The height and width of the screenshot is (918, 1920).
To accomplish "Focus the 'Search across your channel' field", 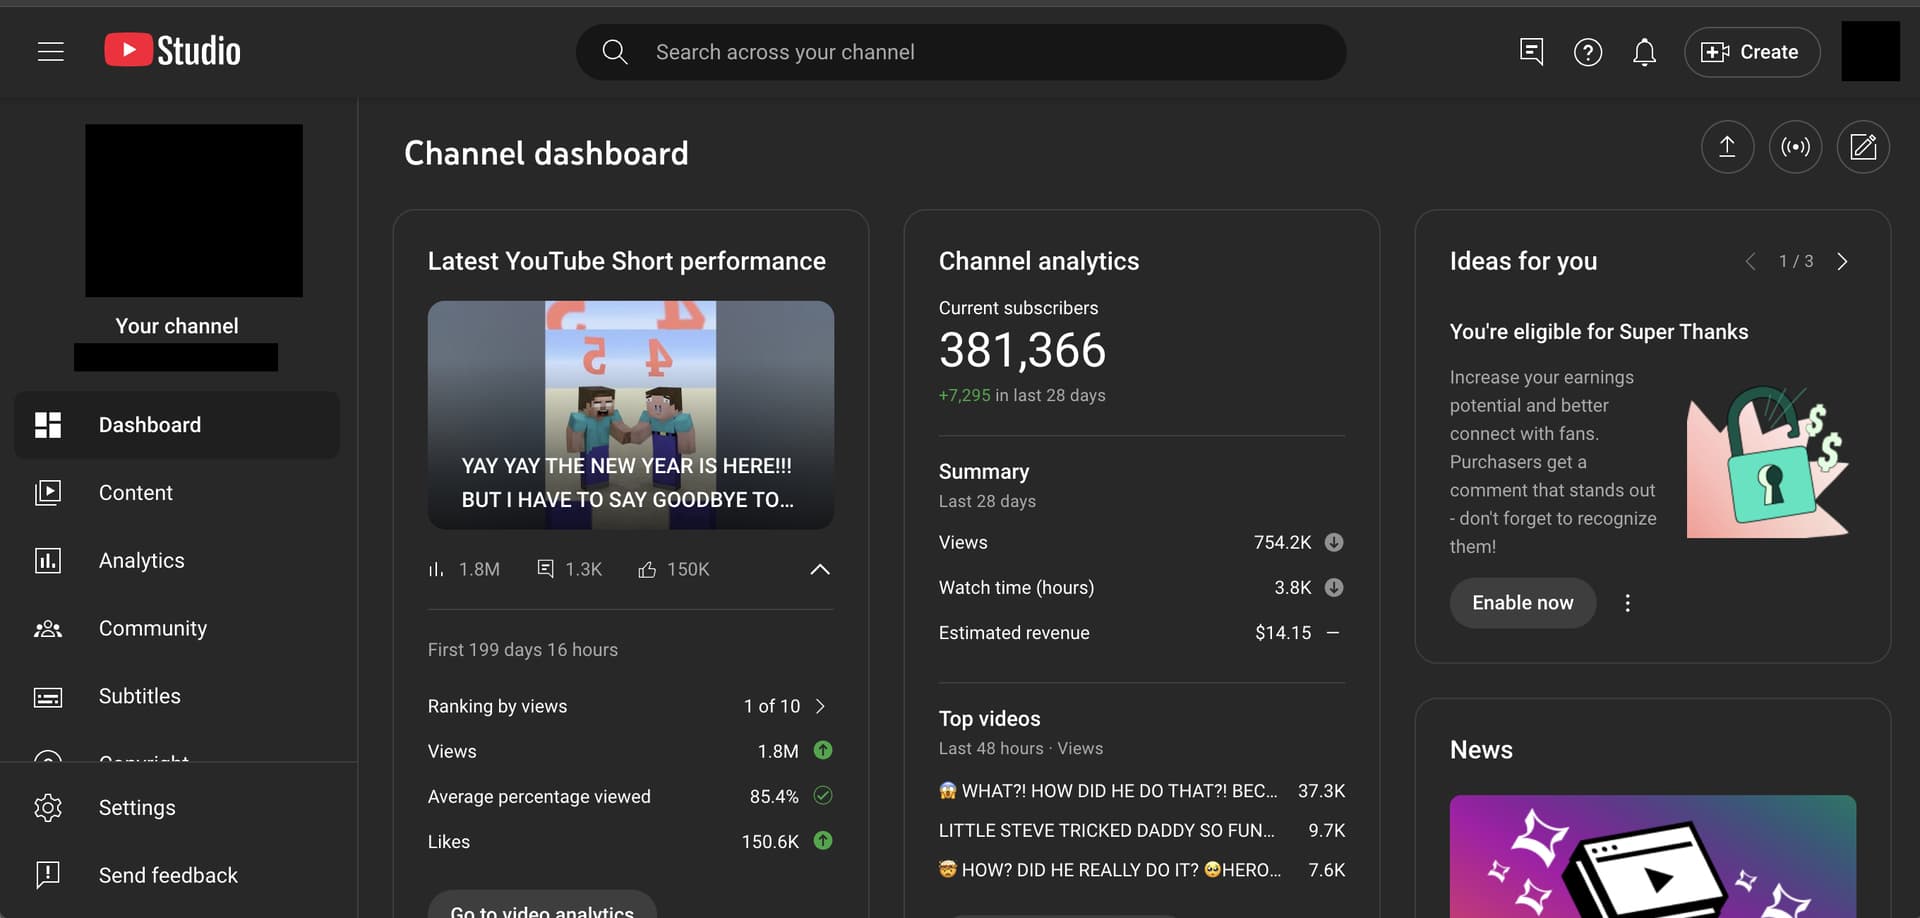I will 960,52.
